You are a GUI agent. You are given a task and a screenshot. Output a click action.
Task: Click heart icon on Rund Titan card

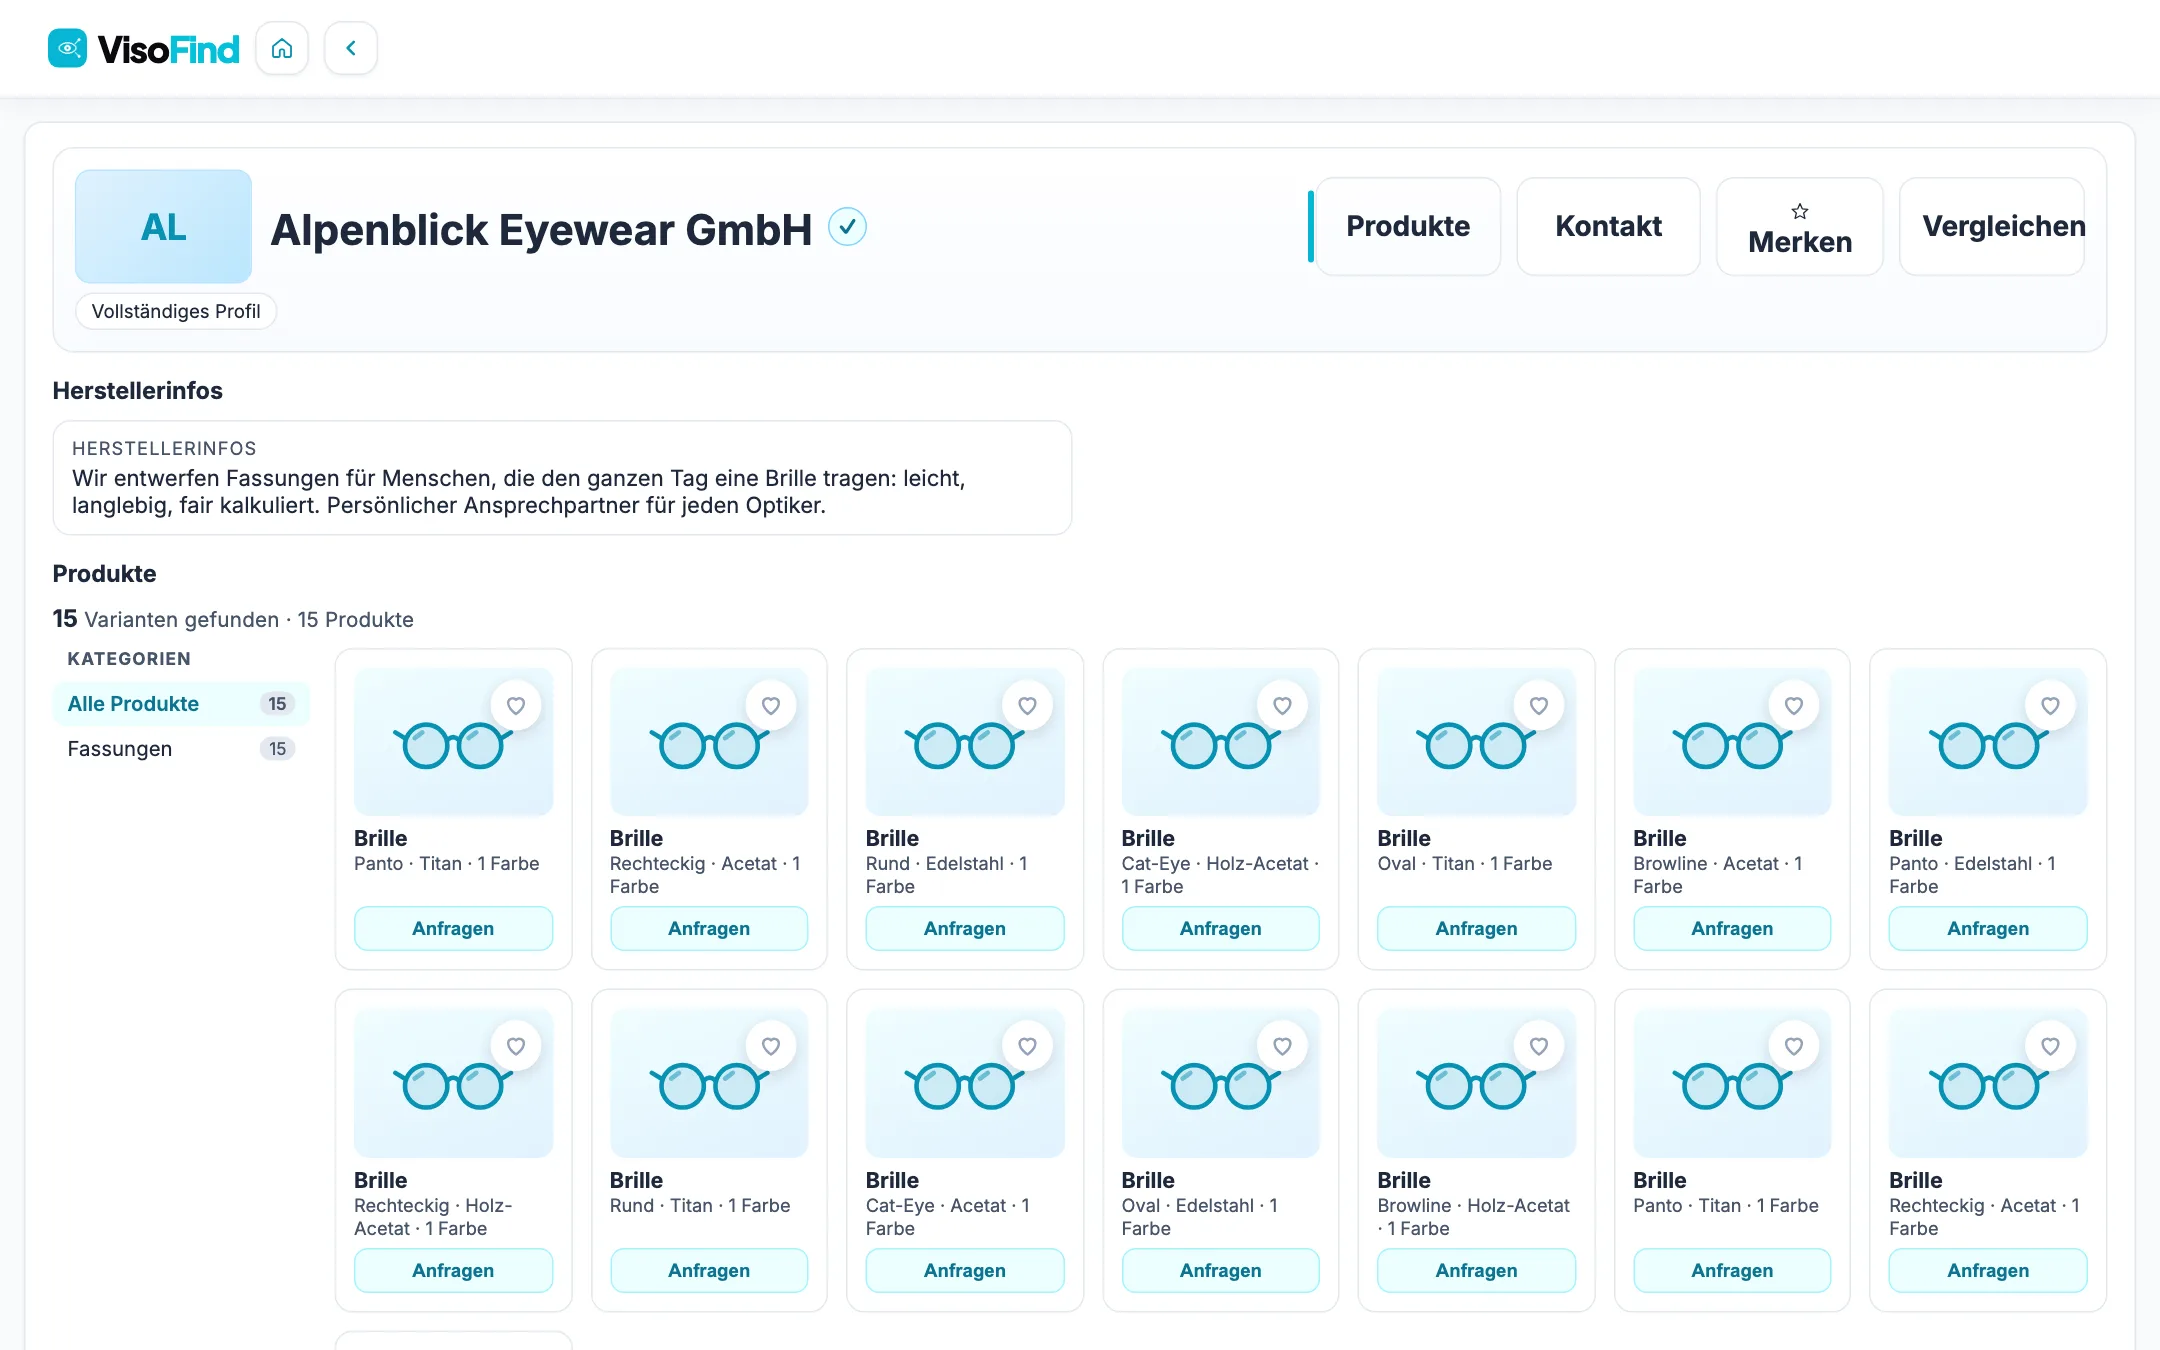(x=771, y=1046)
